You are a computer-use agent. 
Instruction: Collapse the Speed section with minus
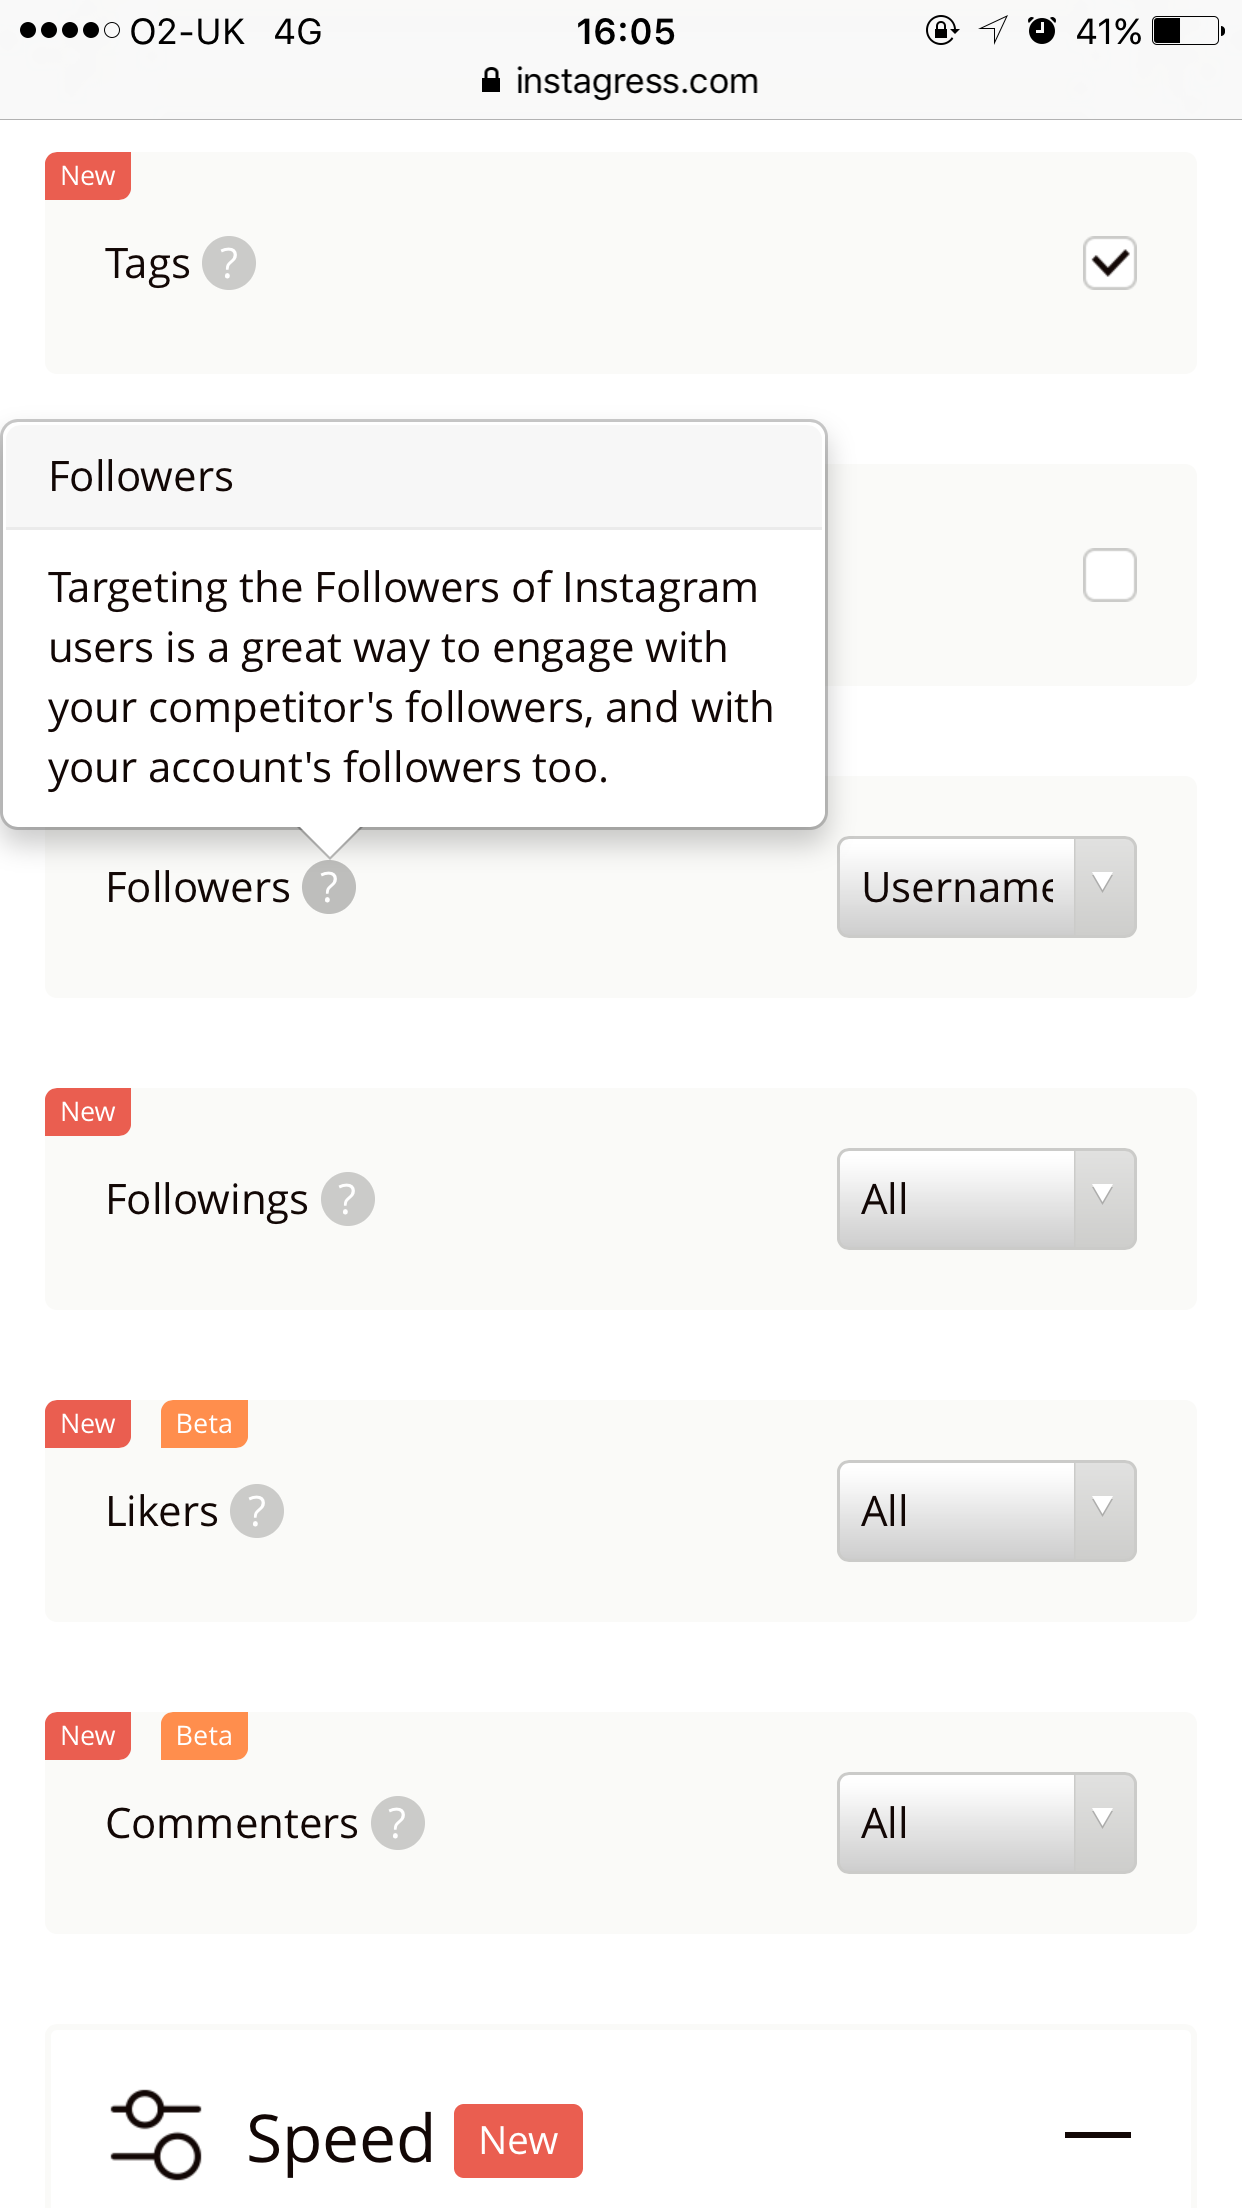tap(1098, 2134)
